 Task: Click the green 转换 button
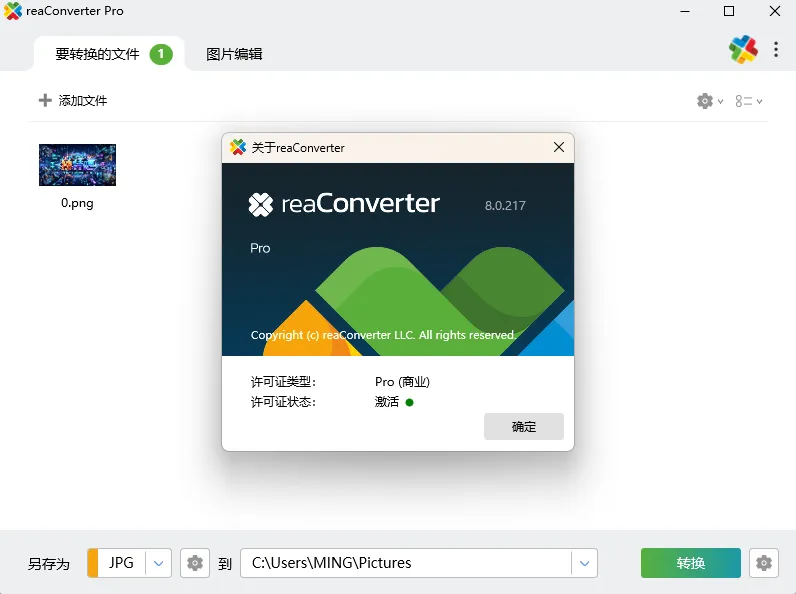point(690,563)
